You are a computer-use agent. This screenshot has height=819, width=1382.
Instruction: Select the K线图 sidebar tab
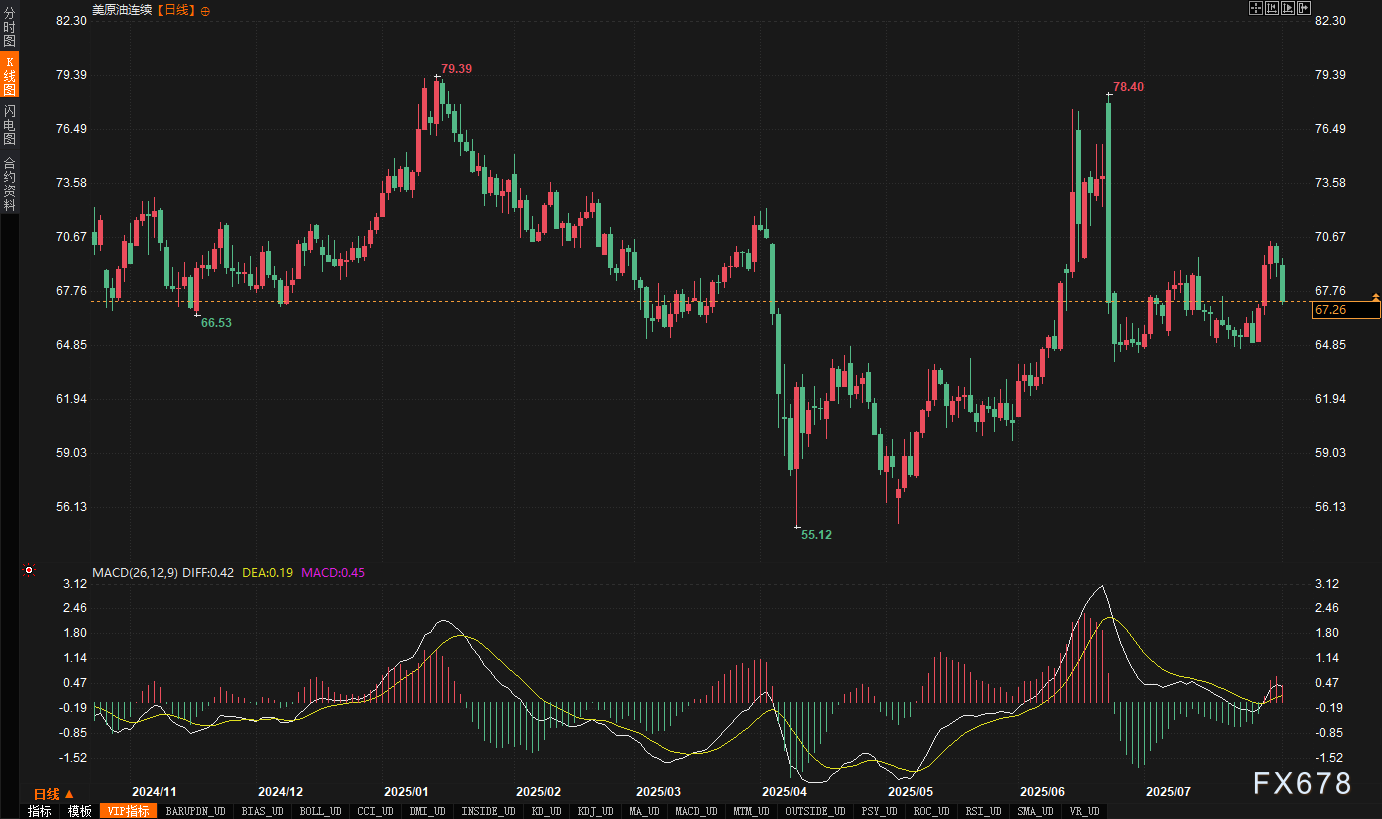coord(10,76)
